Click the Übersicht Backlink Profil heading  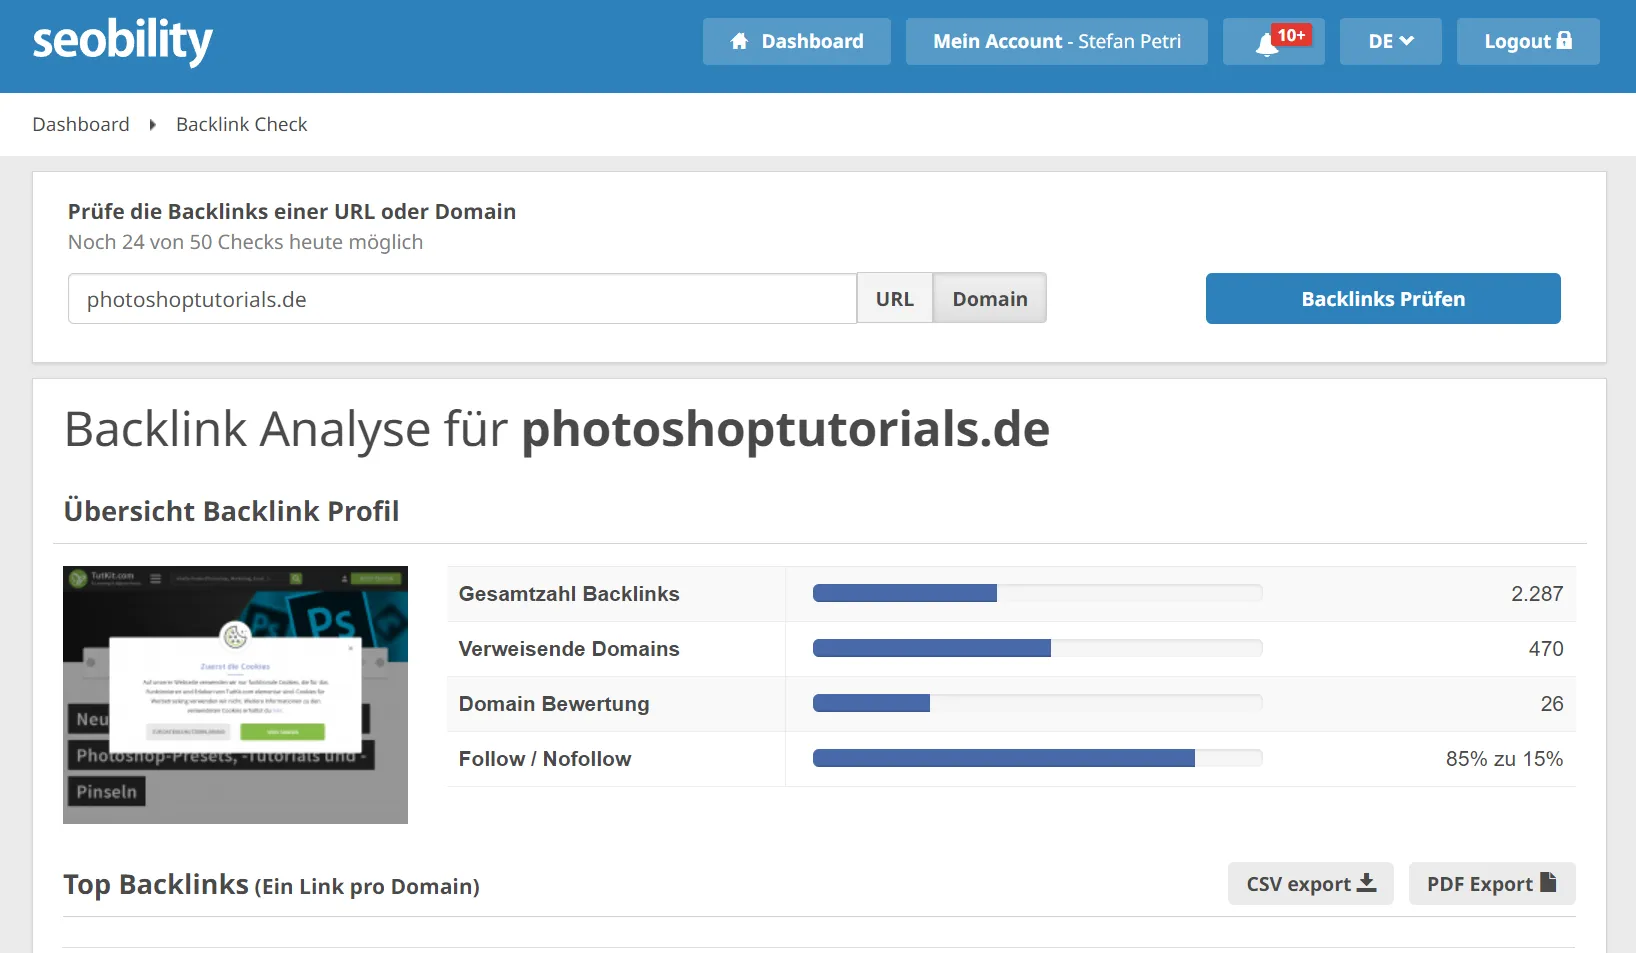coord(231,511)
